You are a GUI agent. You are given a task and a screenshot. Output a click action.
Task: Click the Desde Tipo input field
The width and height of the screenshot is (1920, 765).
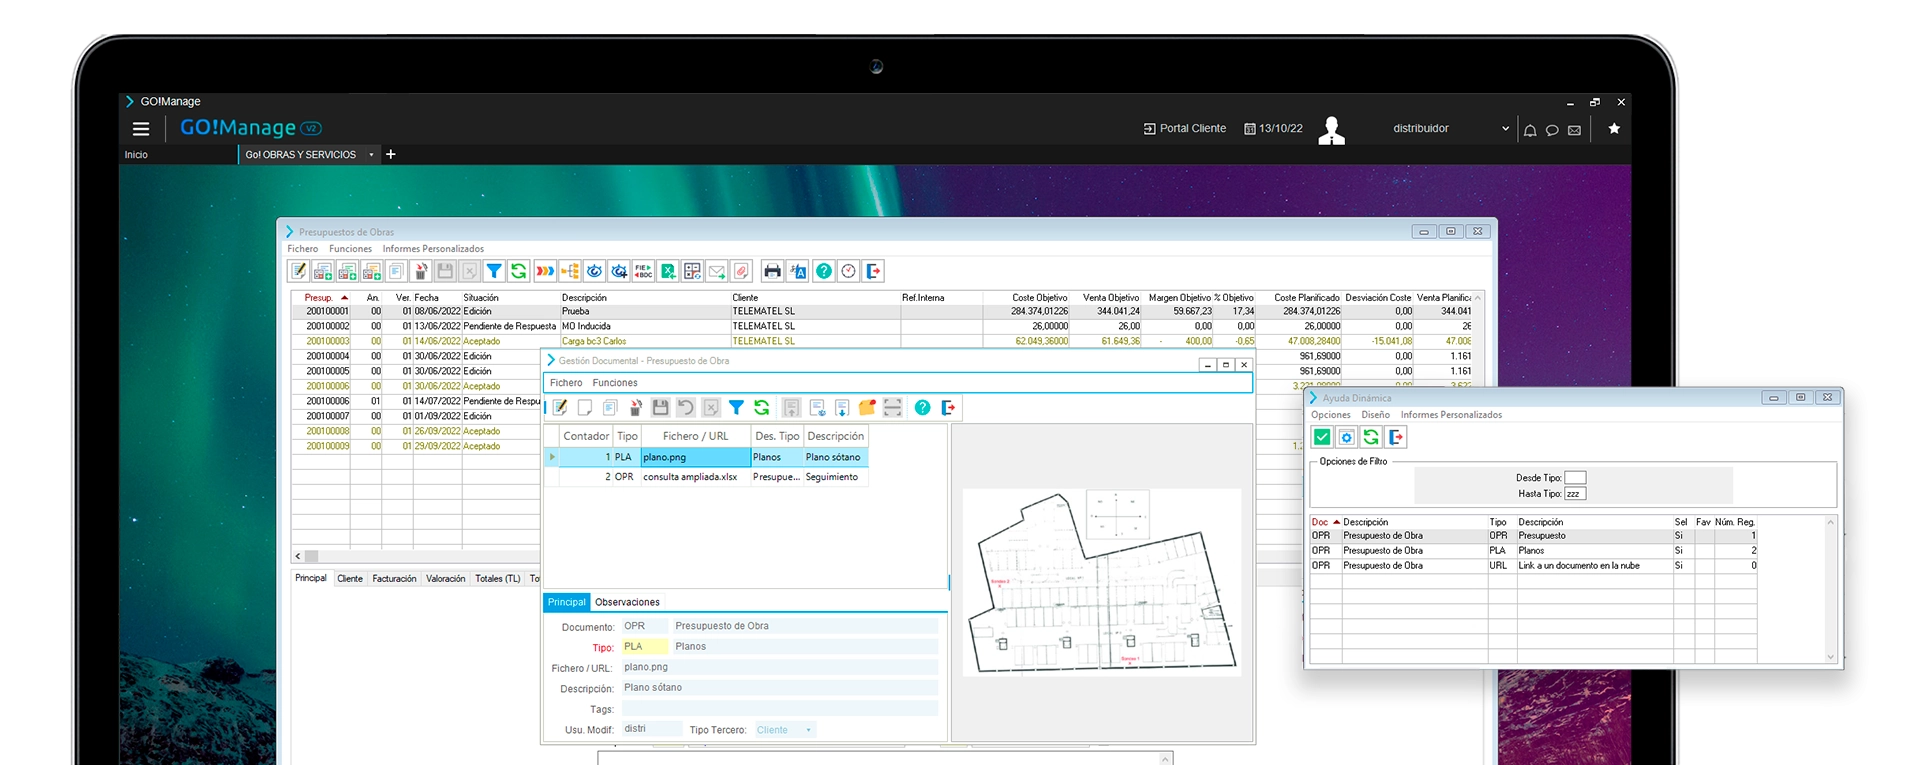(x=1575, y=478)
